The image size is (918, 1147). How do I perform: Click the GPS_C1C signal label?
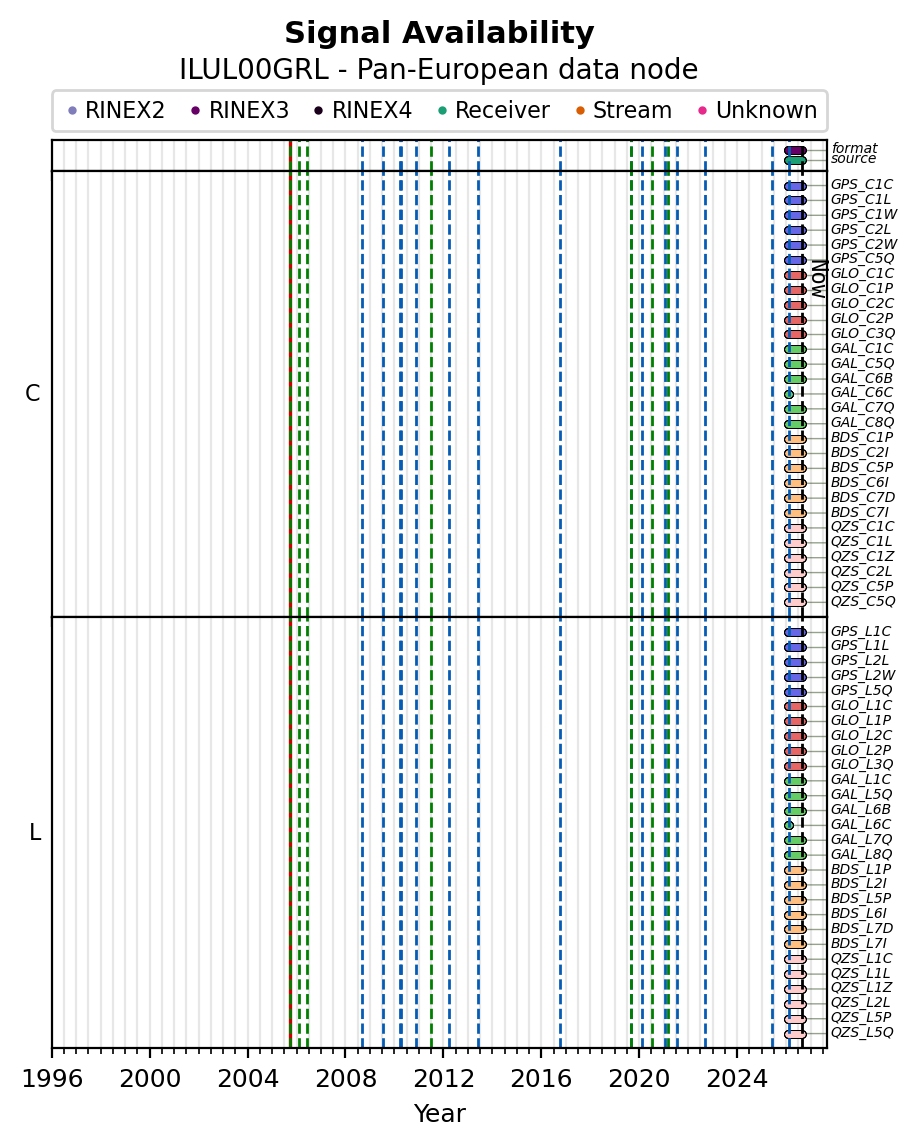(862, 184)
